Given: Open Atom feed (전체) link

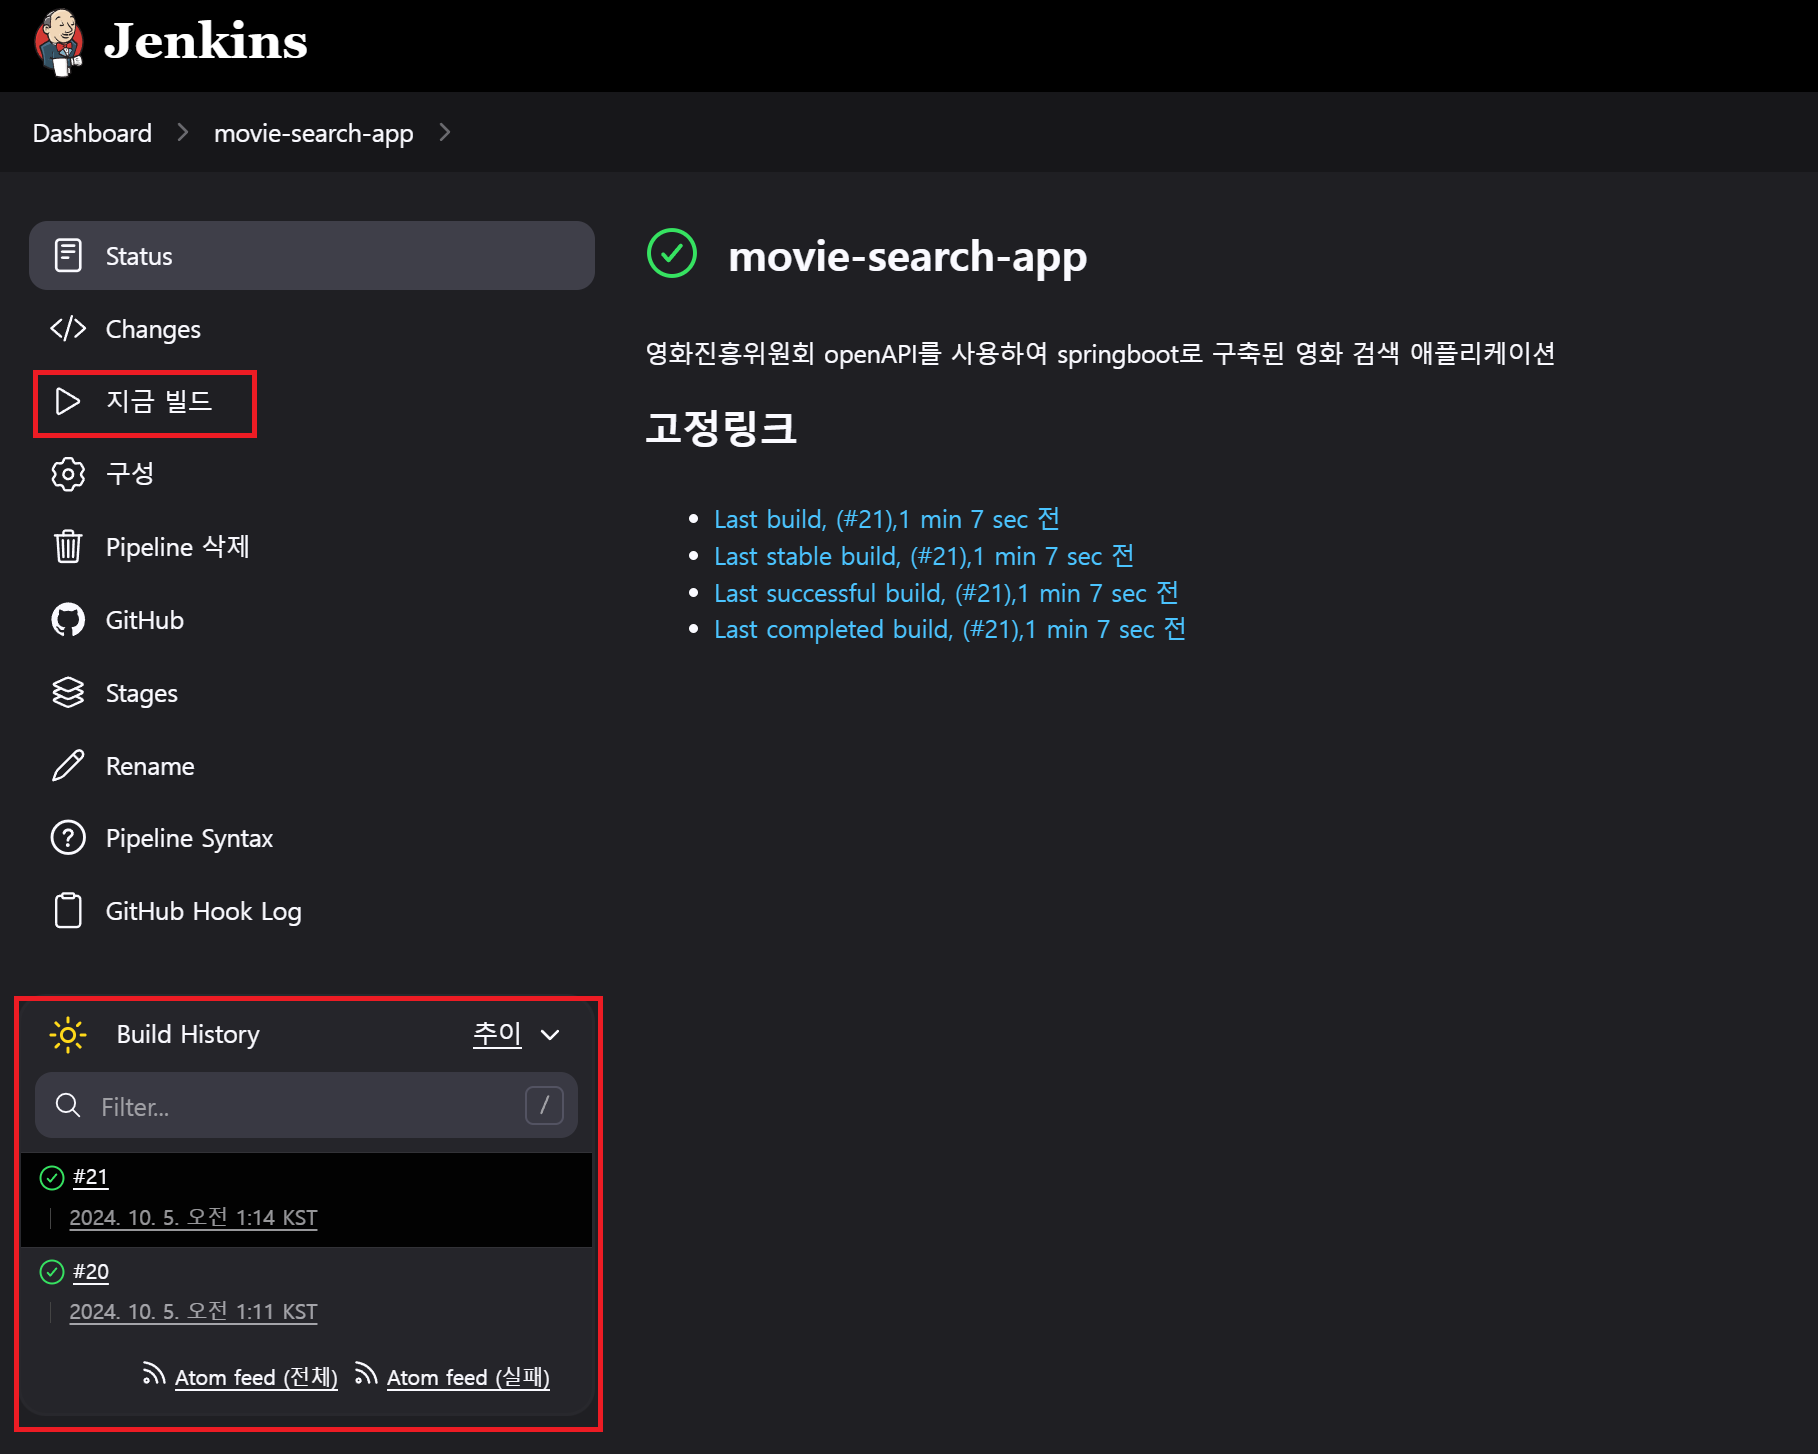Looking at the screenshot, I should tap(256, 1377).
